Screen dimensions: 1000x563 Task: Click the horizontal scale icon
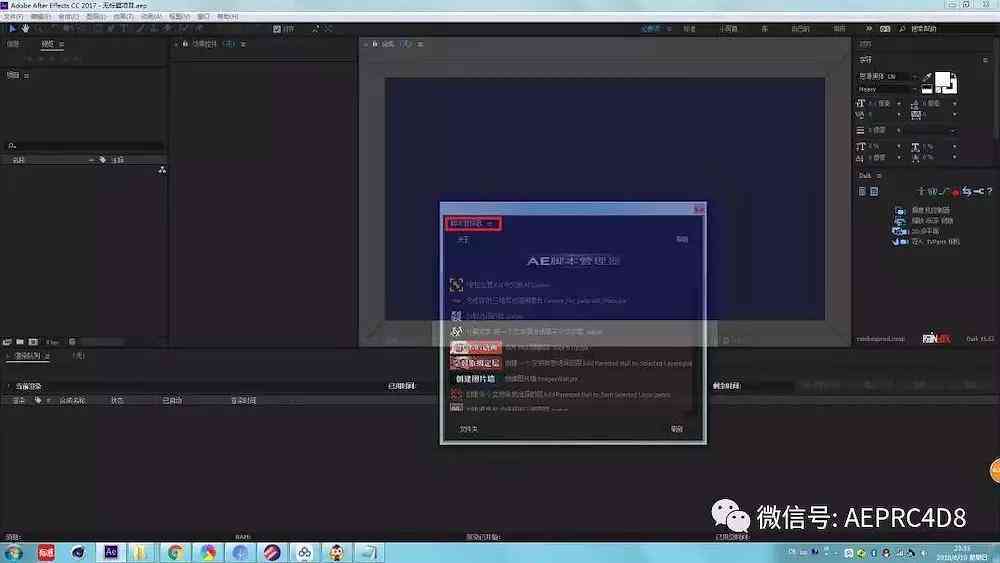click(916, 147)
